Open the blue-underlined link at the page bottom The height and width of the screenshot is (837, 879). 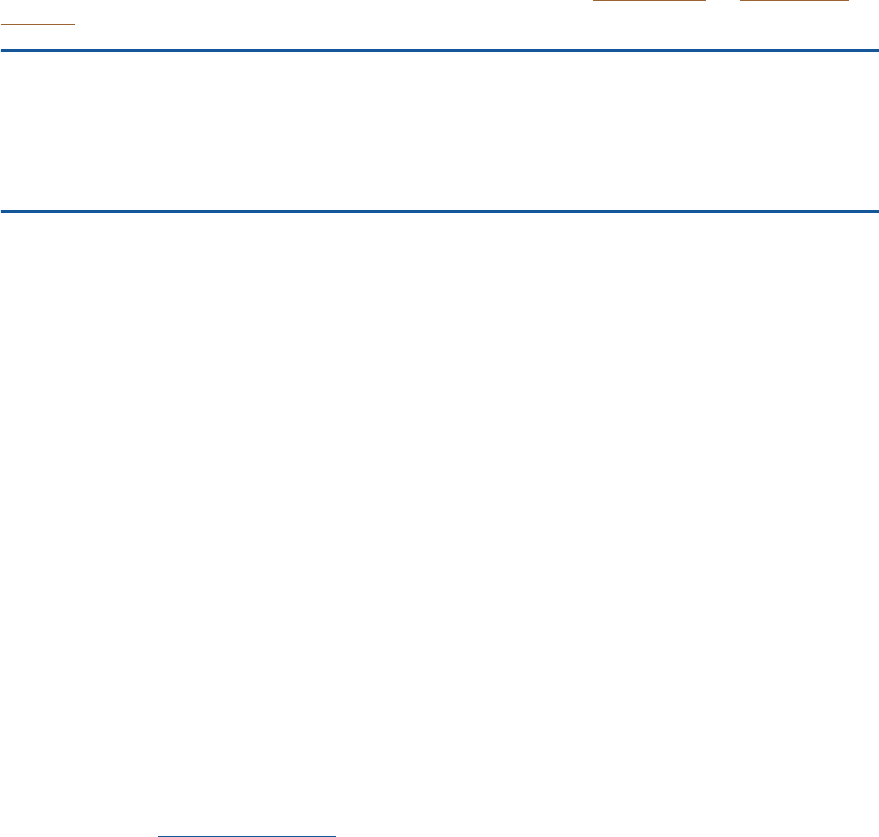tap(247, 835)
